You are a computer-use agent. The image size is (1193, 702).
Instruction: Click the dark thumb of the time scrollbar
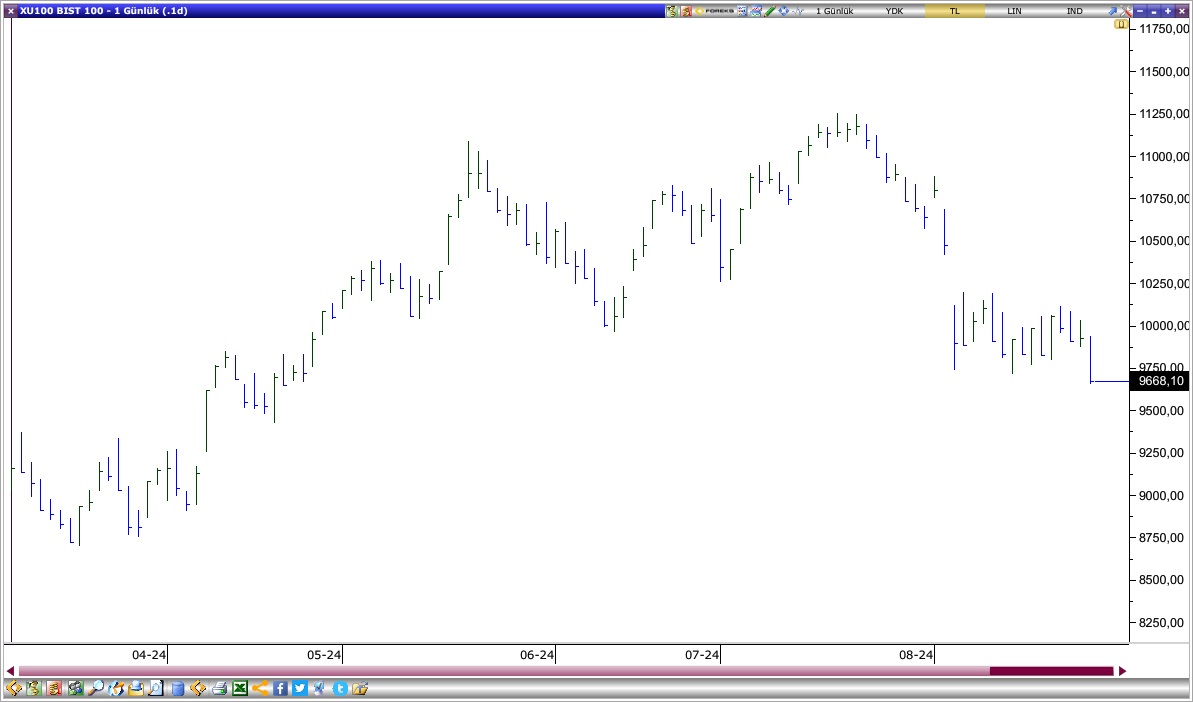point(1050,671)
